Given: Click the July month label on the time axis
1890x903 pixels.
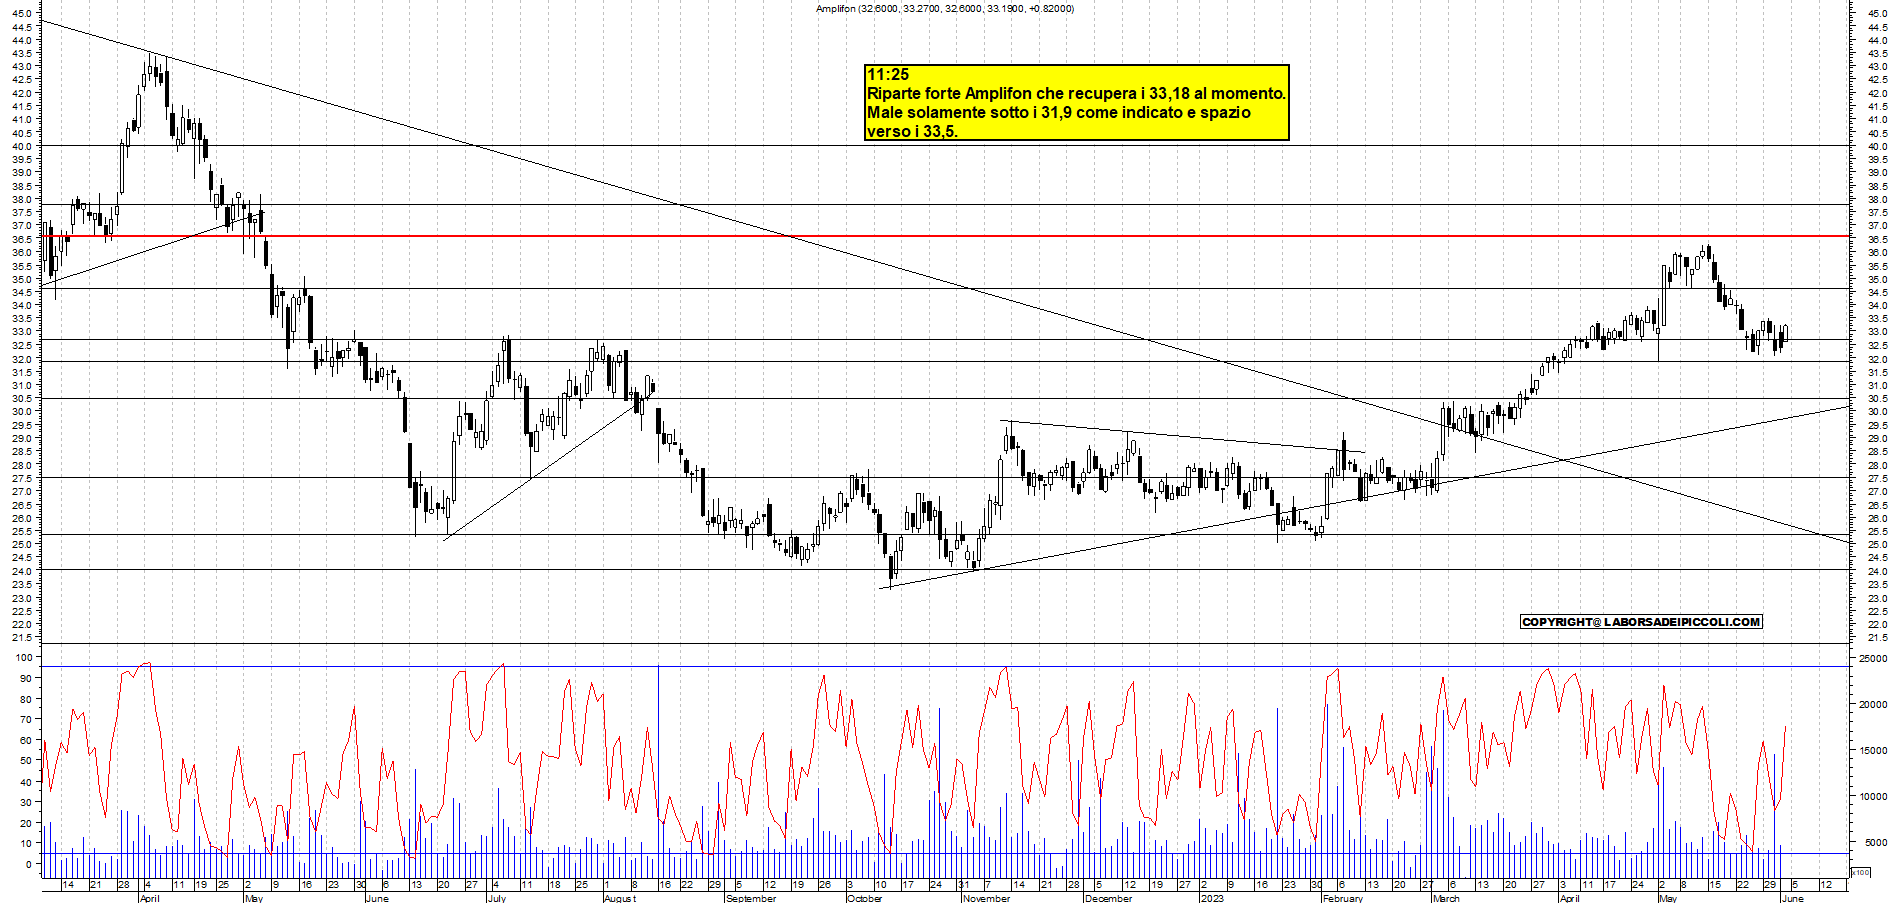Looking at the screenshot, I should pos(496,898).
